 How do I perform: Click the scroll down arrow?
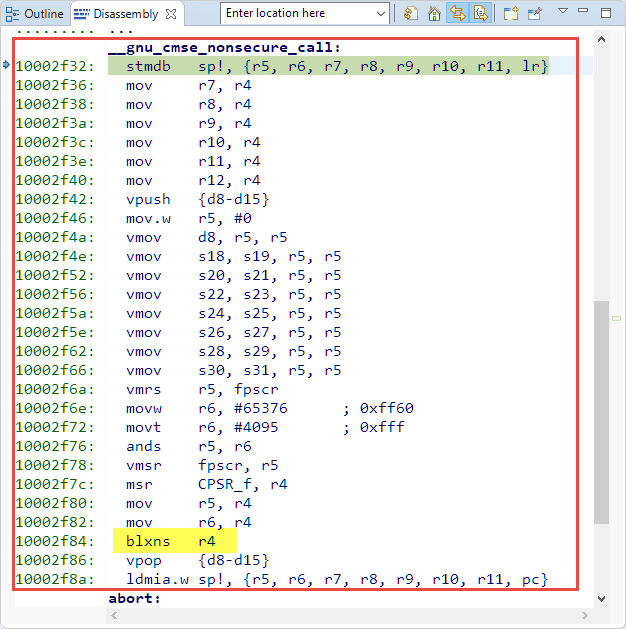pos(600,599)
